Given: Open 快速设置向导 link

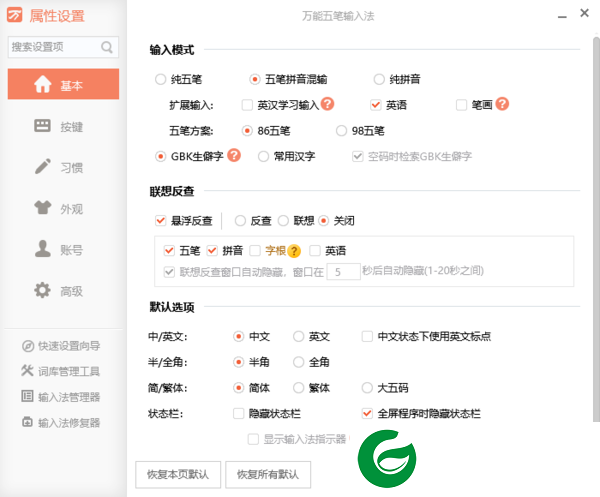Looking at the screenshot, I should [69, 346].
